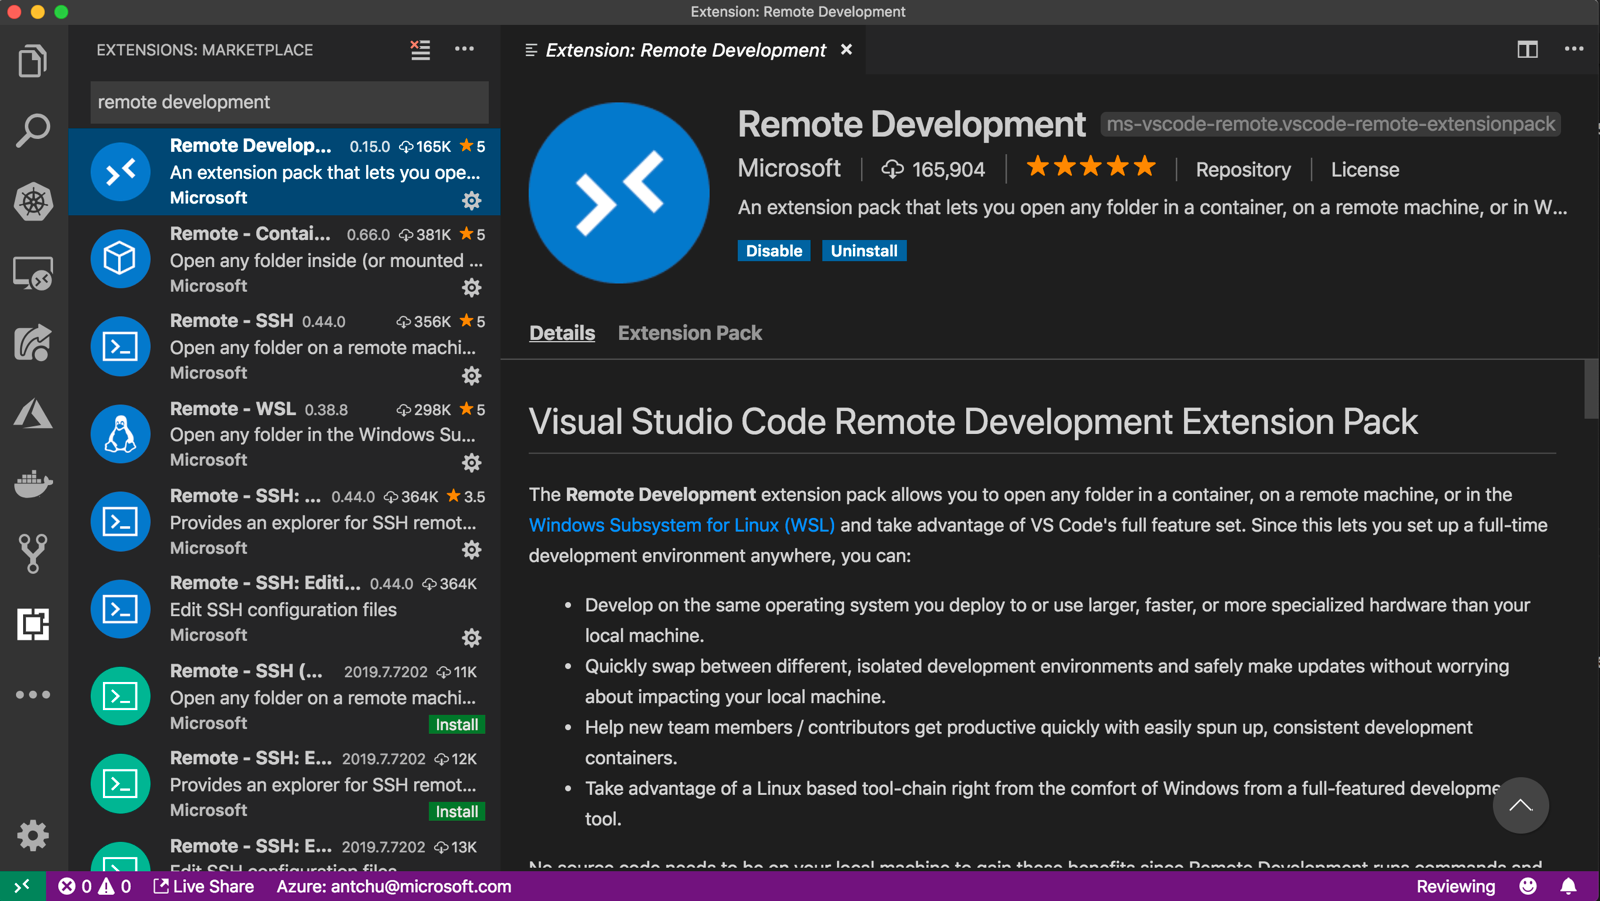Open the Repository link
The width and height of the screenshot is (1600, 901).
coord(1243,170)
